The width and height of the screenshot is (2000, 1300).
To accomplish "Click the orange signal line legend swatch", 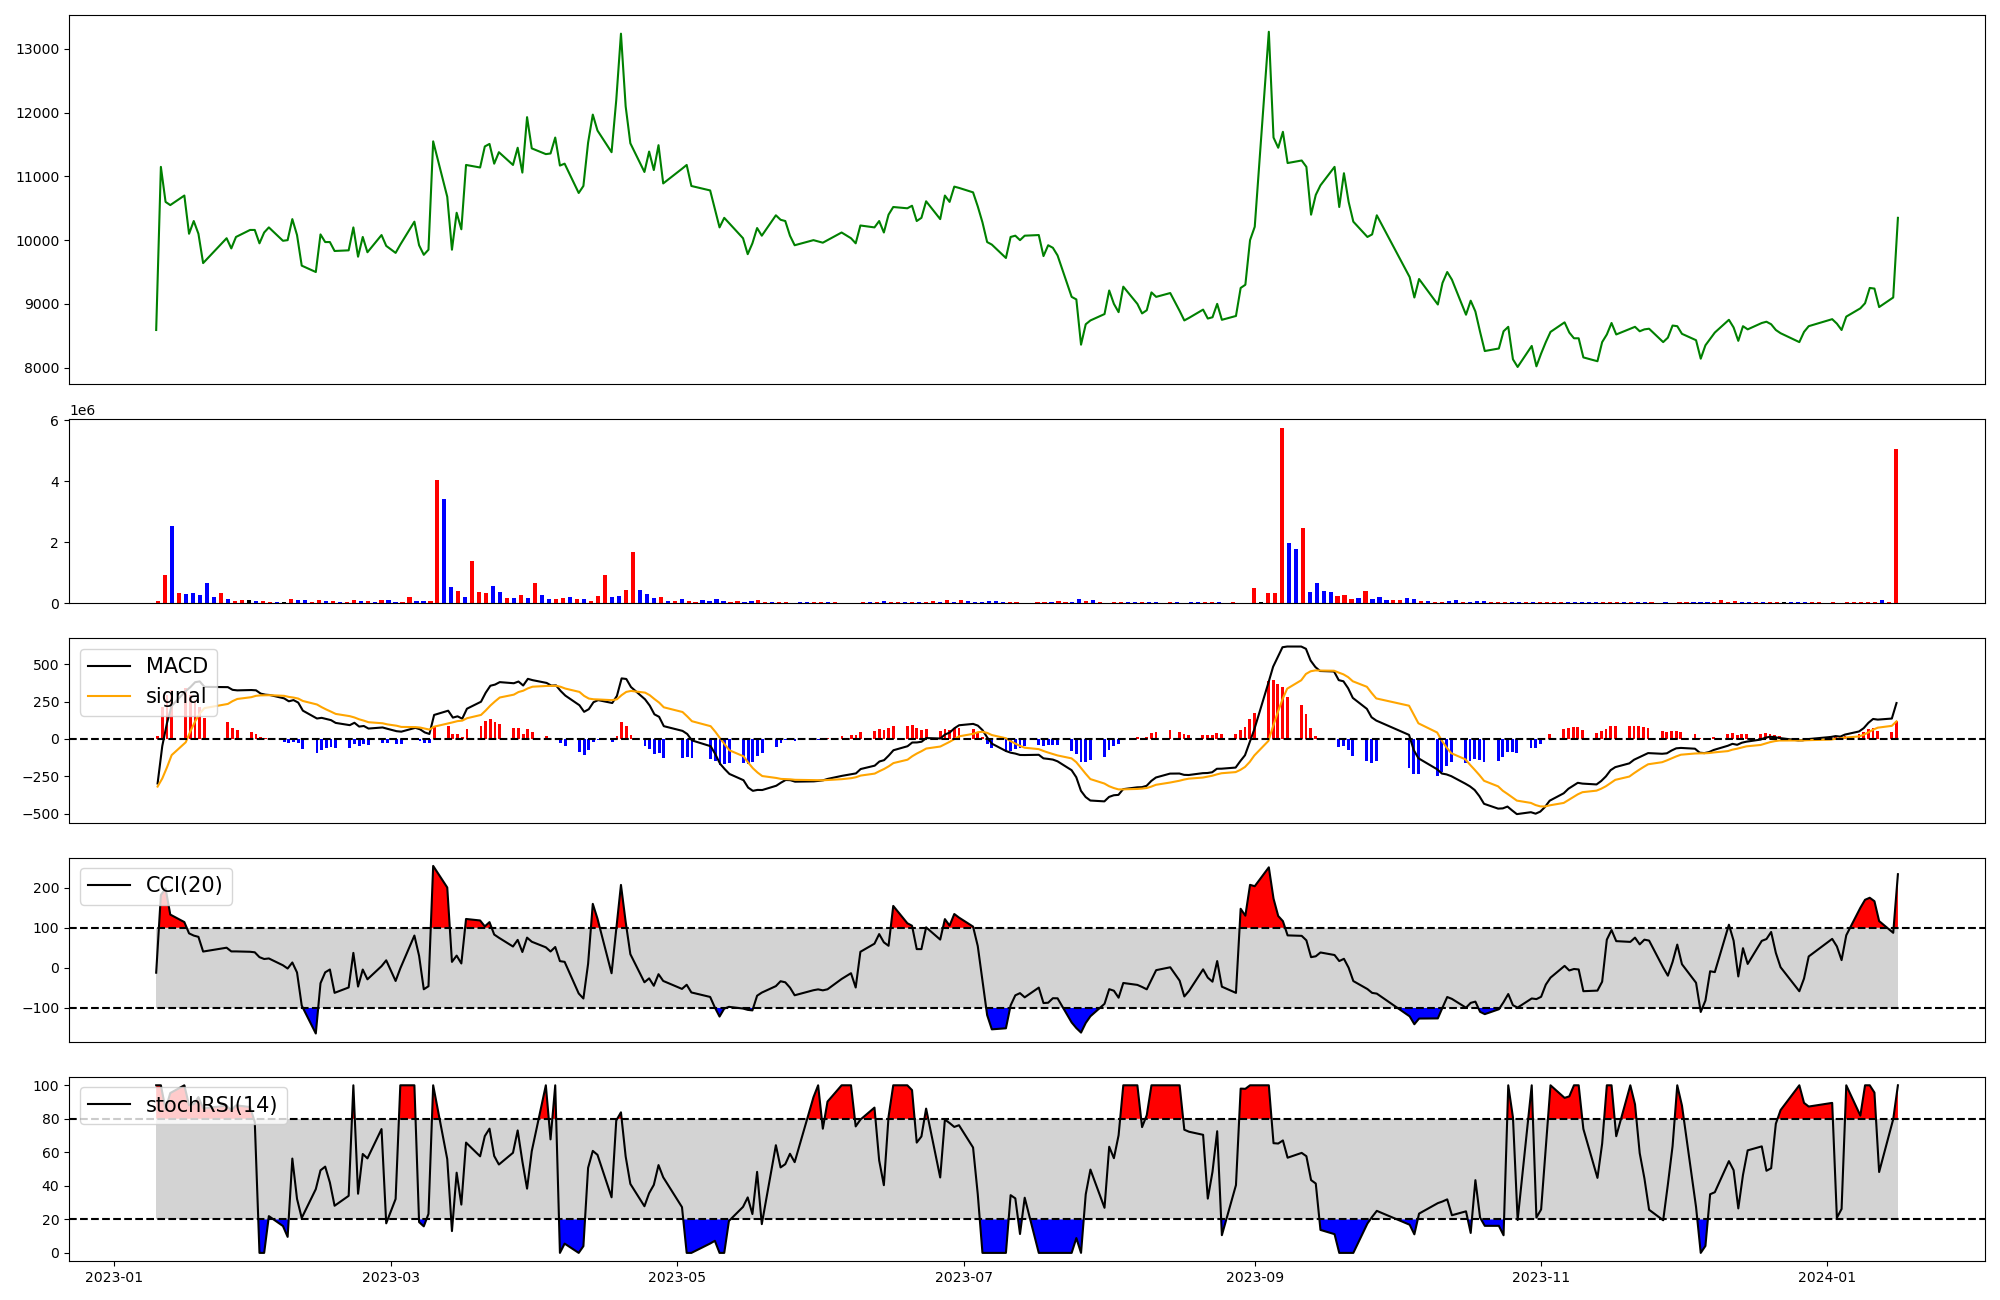I will coord(109,696).
